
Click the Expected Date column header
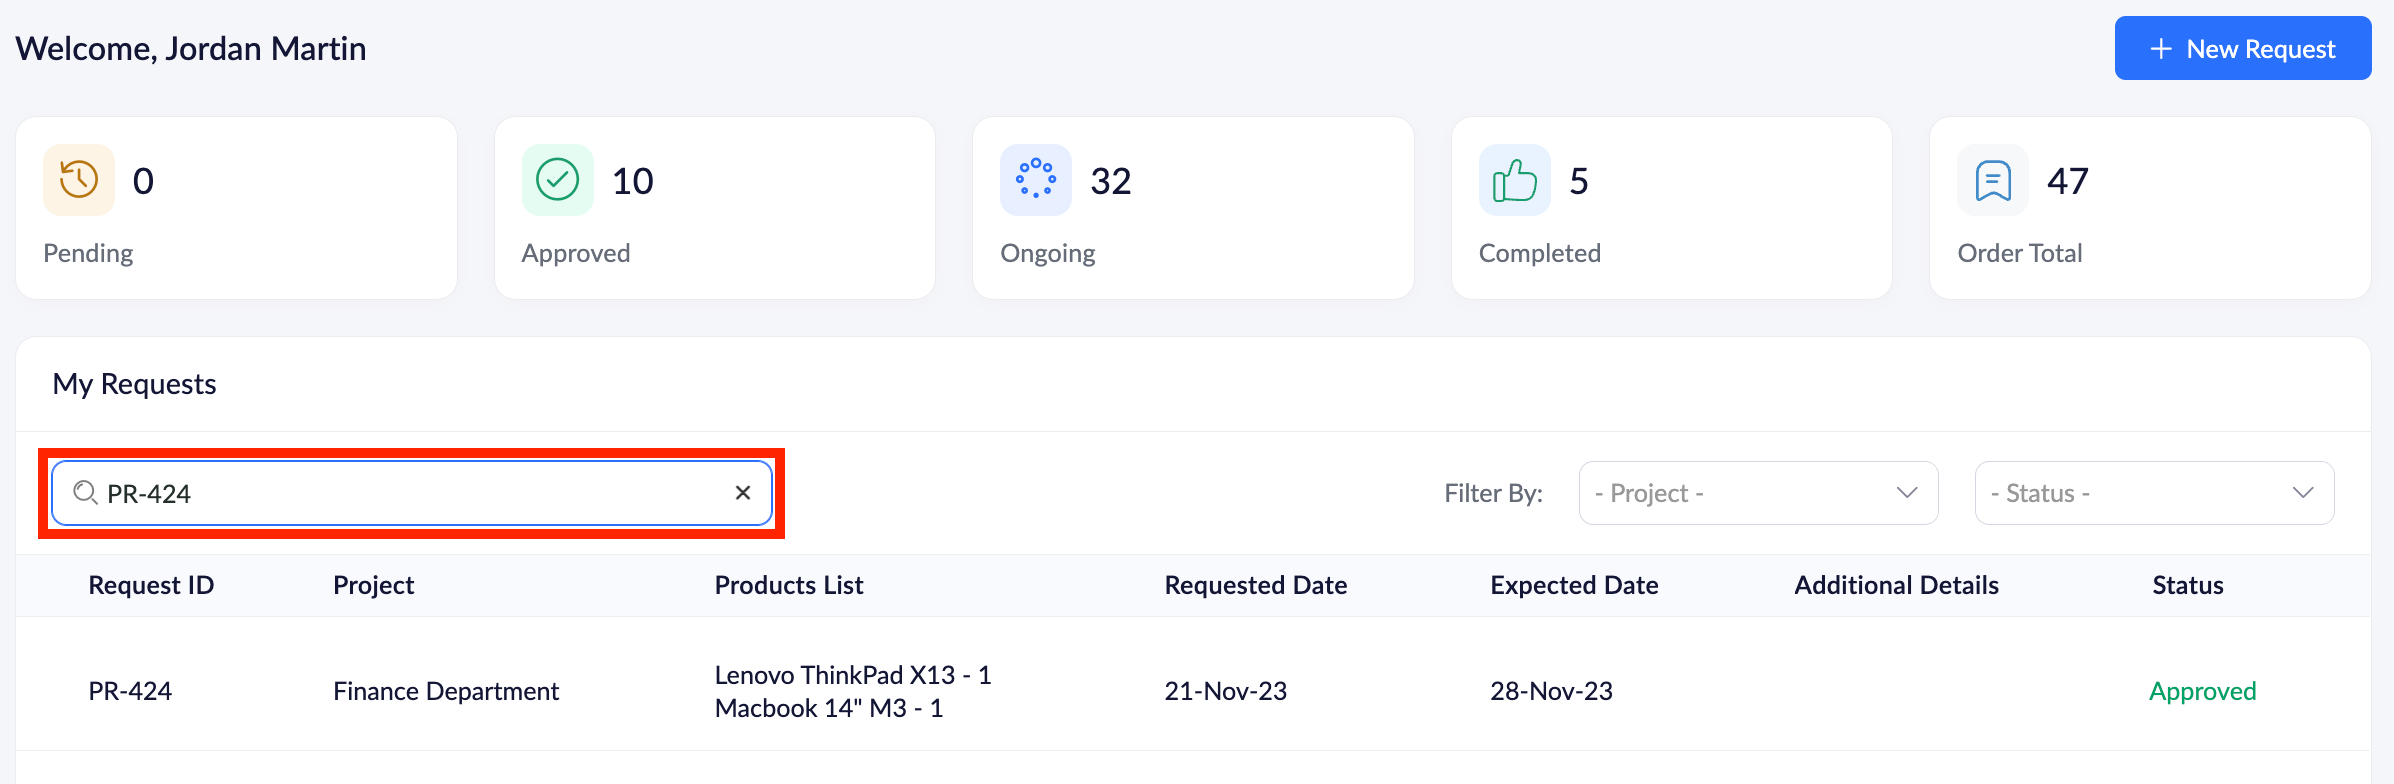tap(1574, 585)
